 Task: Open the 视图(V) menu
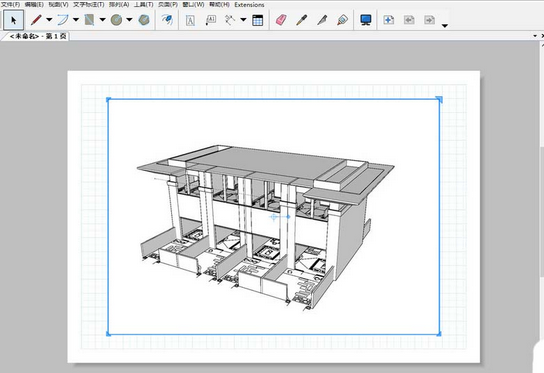(58, 5)
